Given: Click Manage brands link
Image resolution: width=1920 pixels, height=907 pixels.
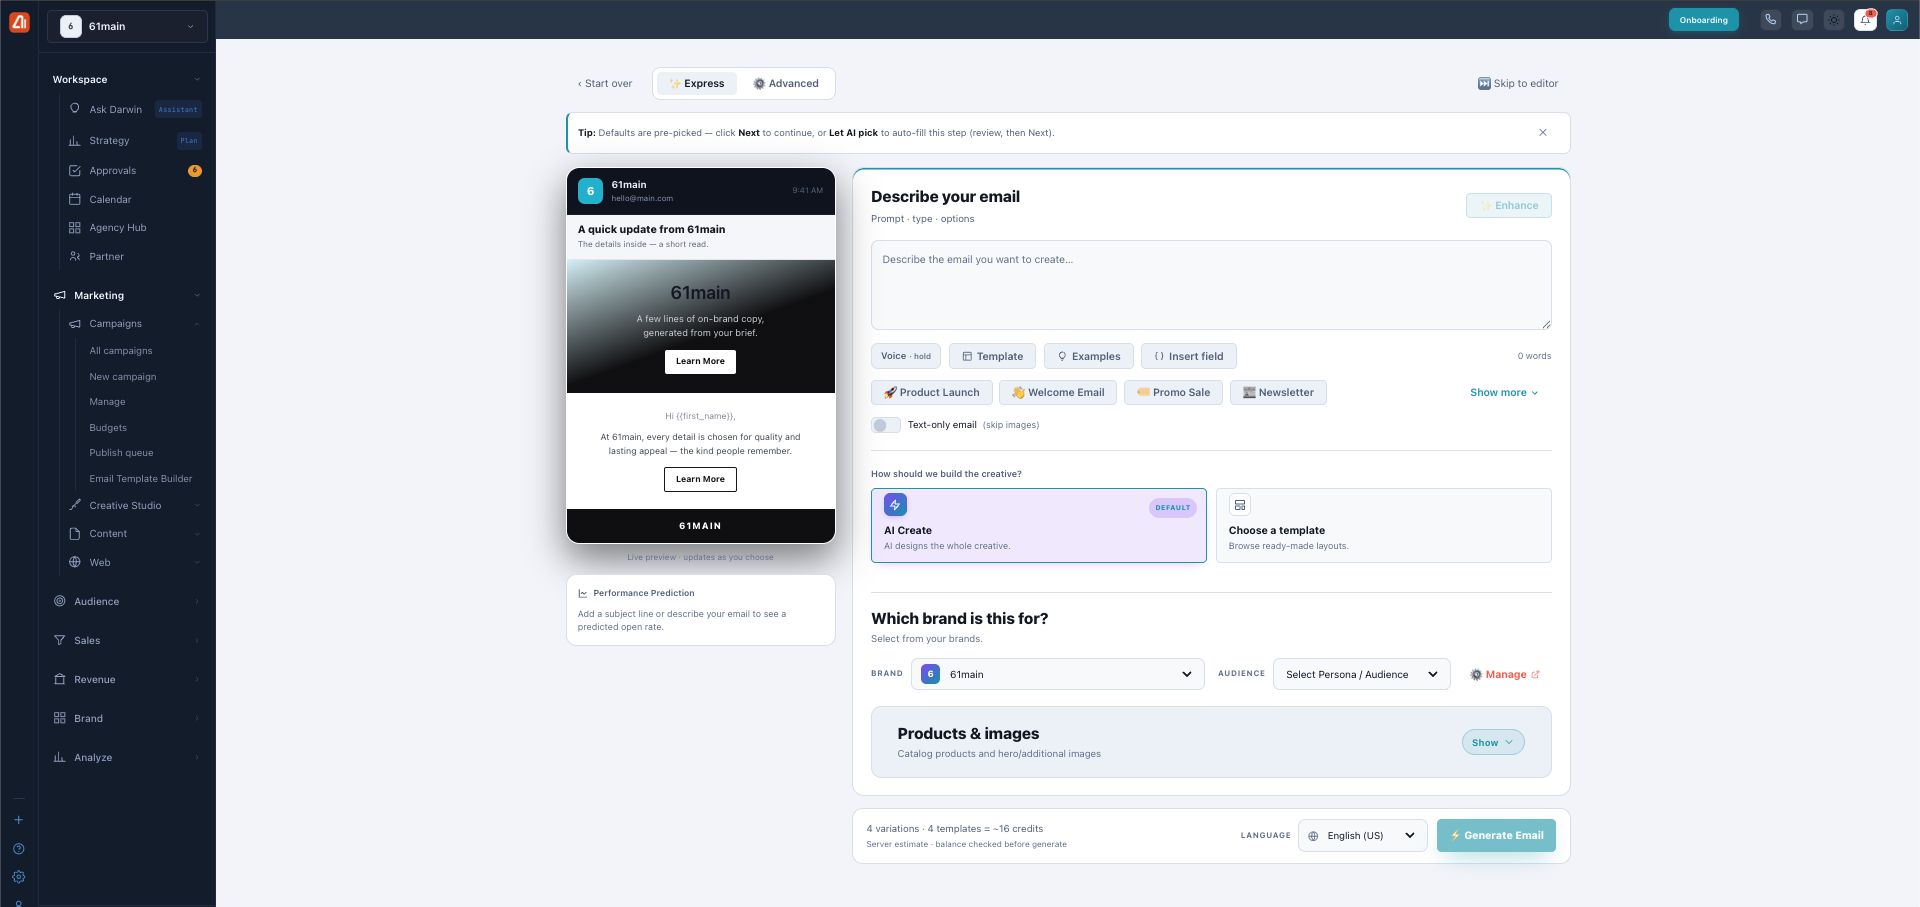Looking at the screenshot, I should point(1505,675).
